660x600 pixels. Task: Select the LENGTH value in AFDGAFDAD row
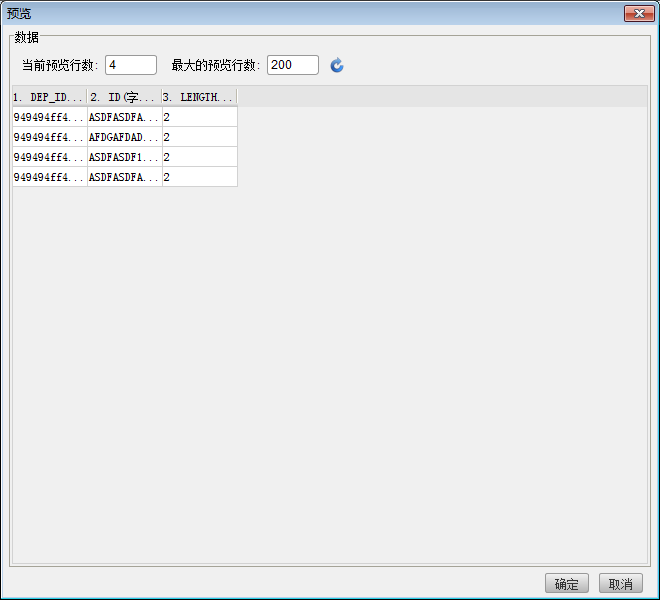199,137
